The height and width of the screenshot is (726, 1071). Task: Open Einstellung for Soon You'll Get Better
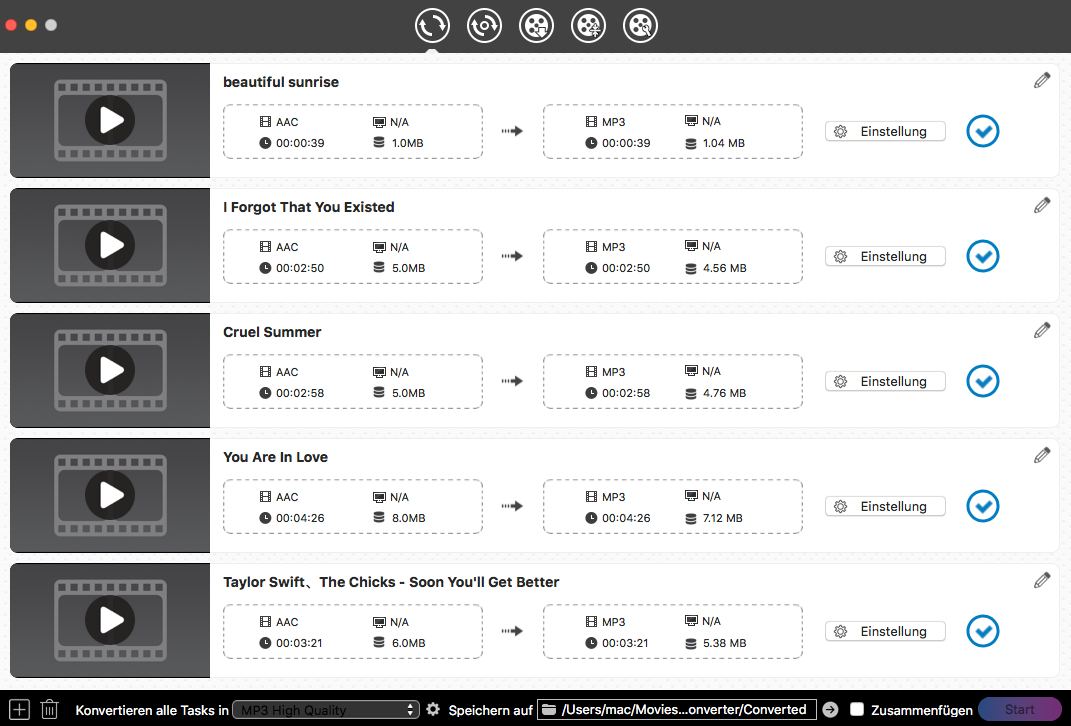click(885, 631)
